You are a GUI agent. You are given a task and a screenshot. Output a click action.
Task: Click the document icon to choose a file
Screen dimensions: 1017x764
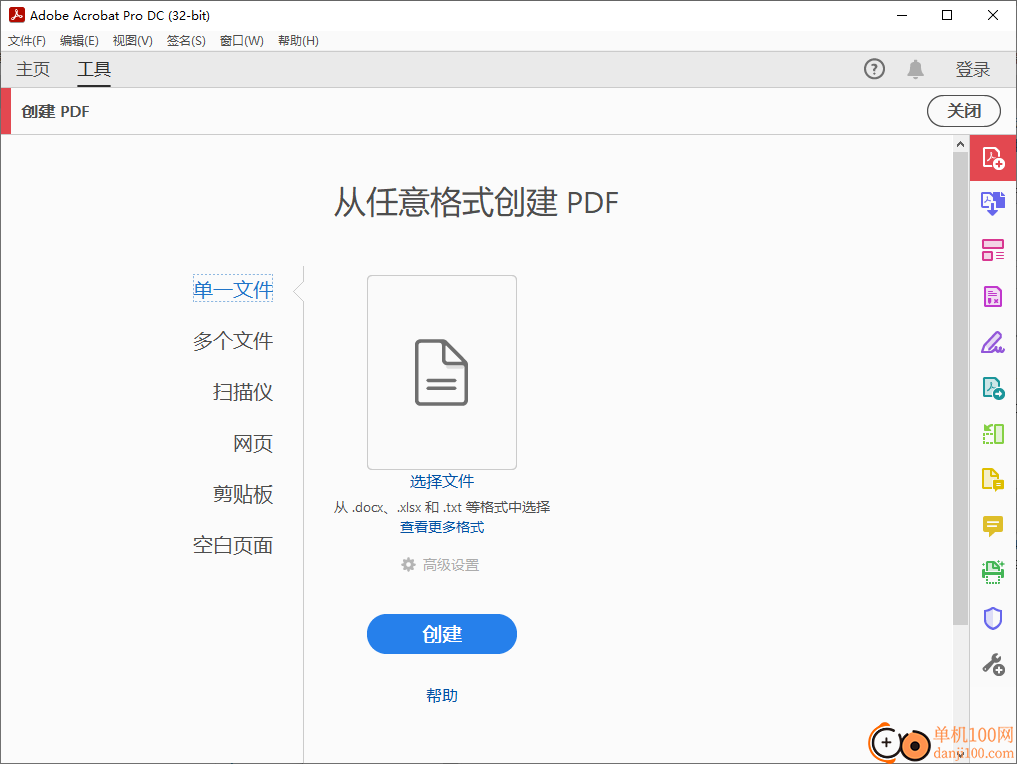click(441, 372)
